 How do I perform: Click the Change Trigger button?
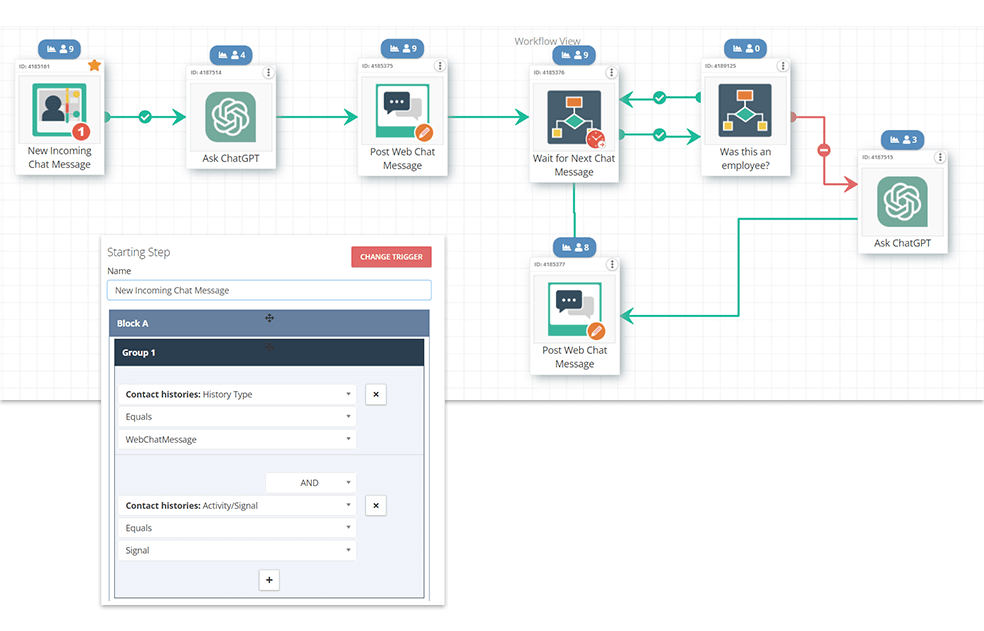[x=391, y=257]
